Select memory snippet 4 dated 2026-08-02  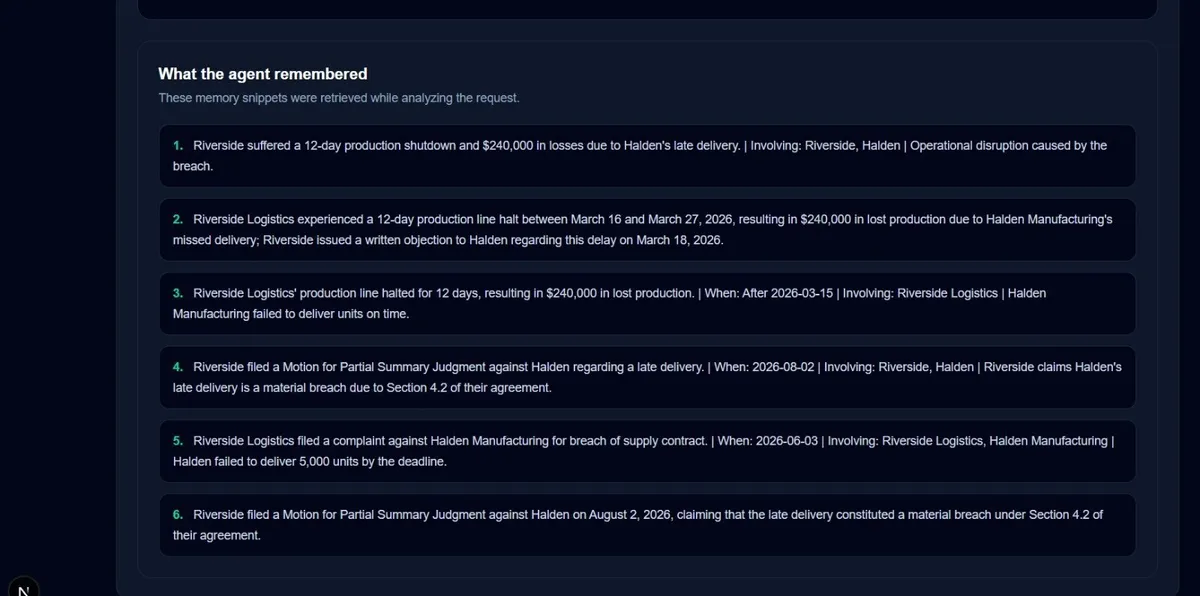(647, 377)
